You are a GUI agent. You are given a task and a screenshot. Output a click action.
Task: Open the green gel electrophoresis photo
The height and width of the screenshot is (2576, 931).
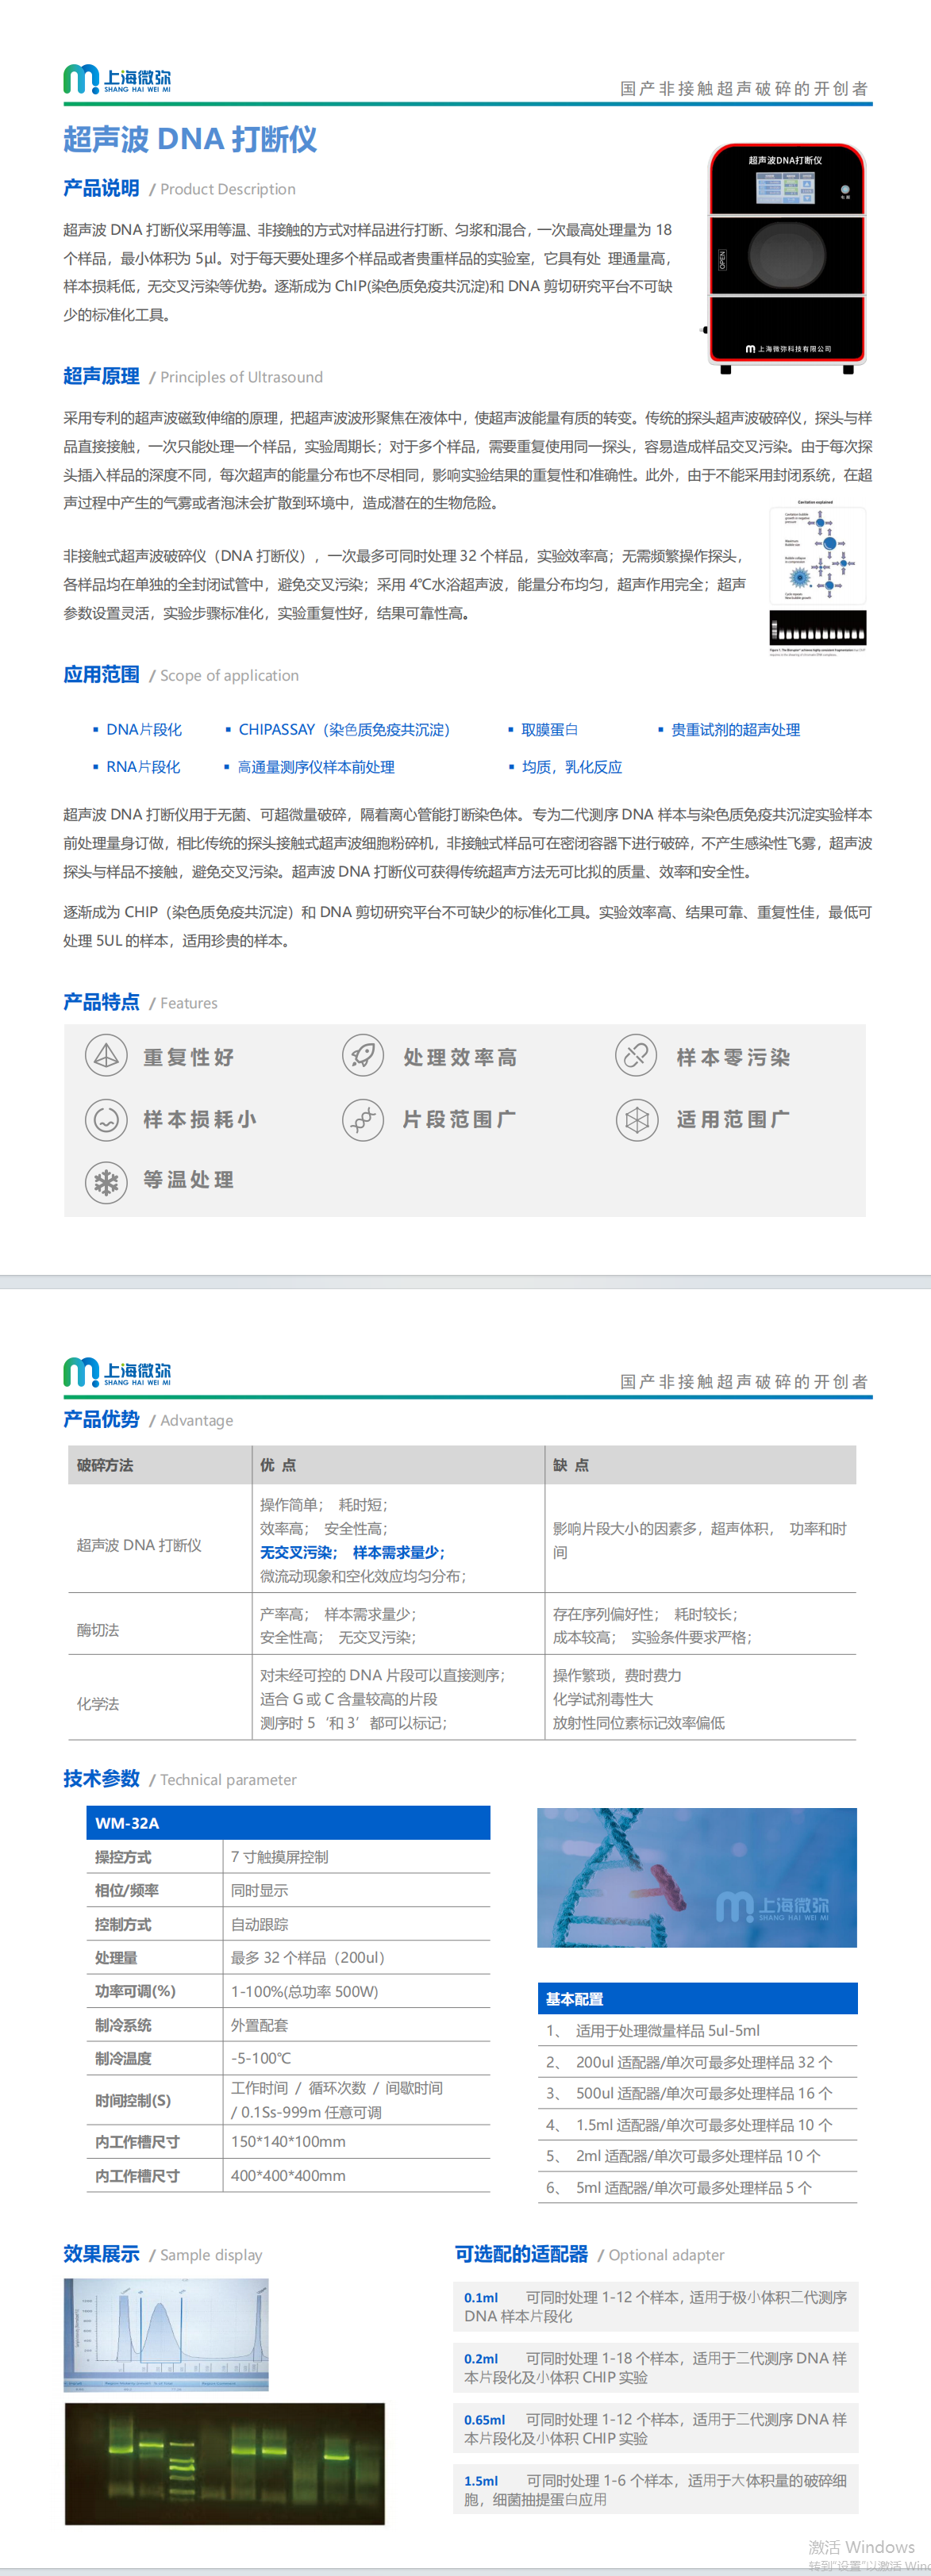tap(225, 2463)
